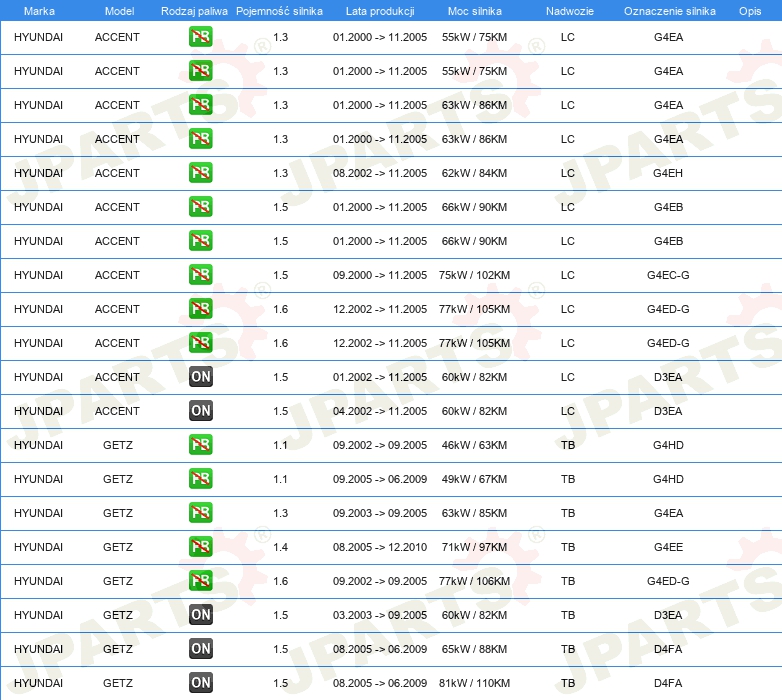Image resolution: width=782 pixels, height=700 pixels.
Task: Select the power value 62kW / 84KM
Action: coord(474,173)
